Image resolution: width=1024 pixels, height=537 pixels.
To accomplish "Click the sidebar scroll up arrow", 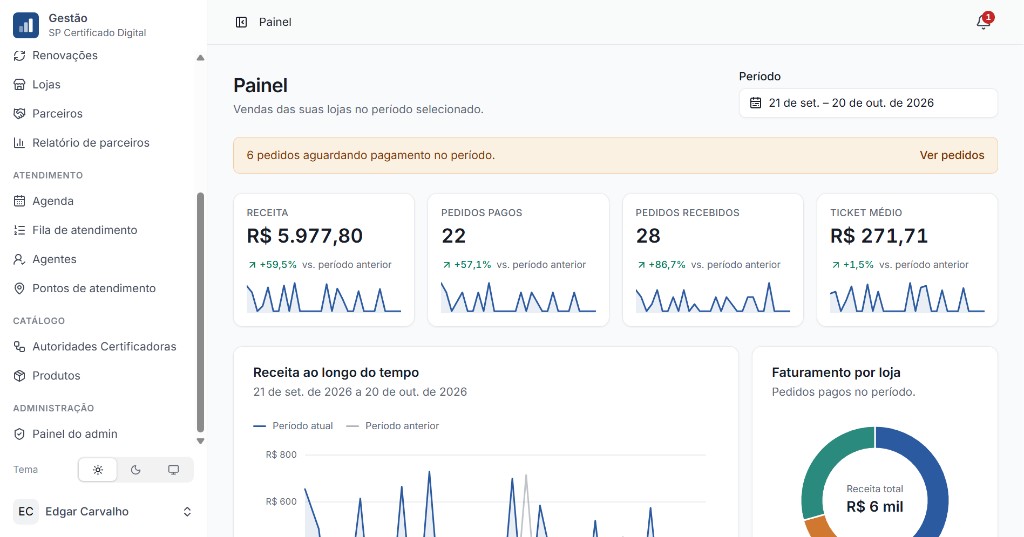I will click(x=200, y=58).
